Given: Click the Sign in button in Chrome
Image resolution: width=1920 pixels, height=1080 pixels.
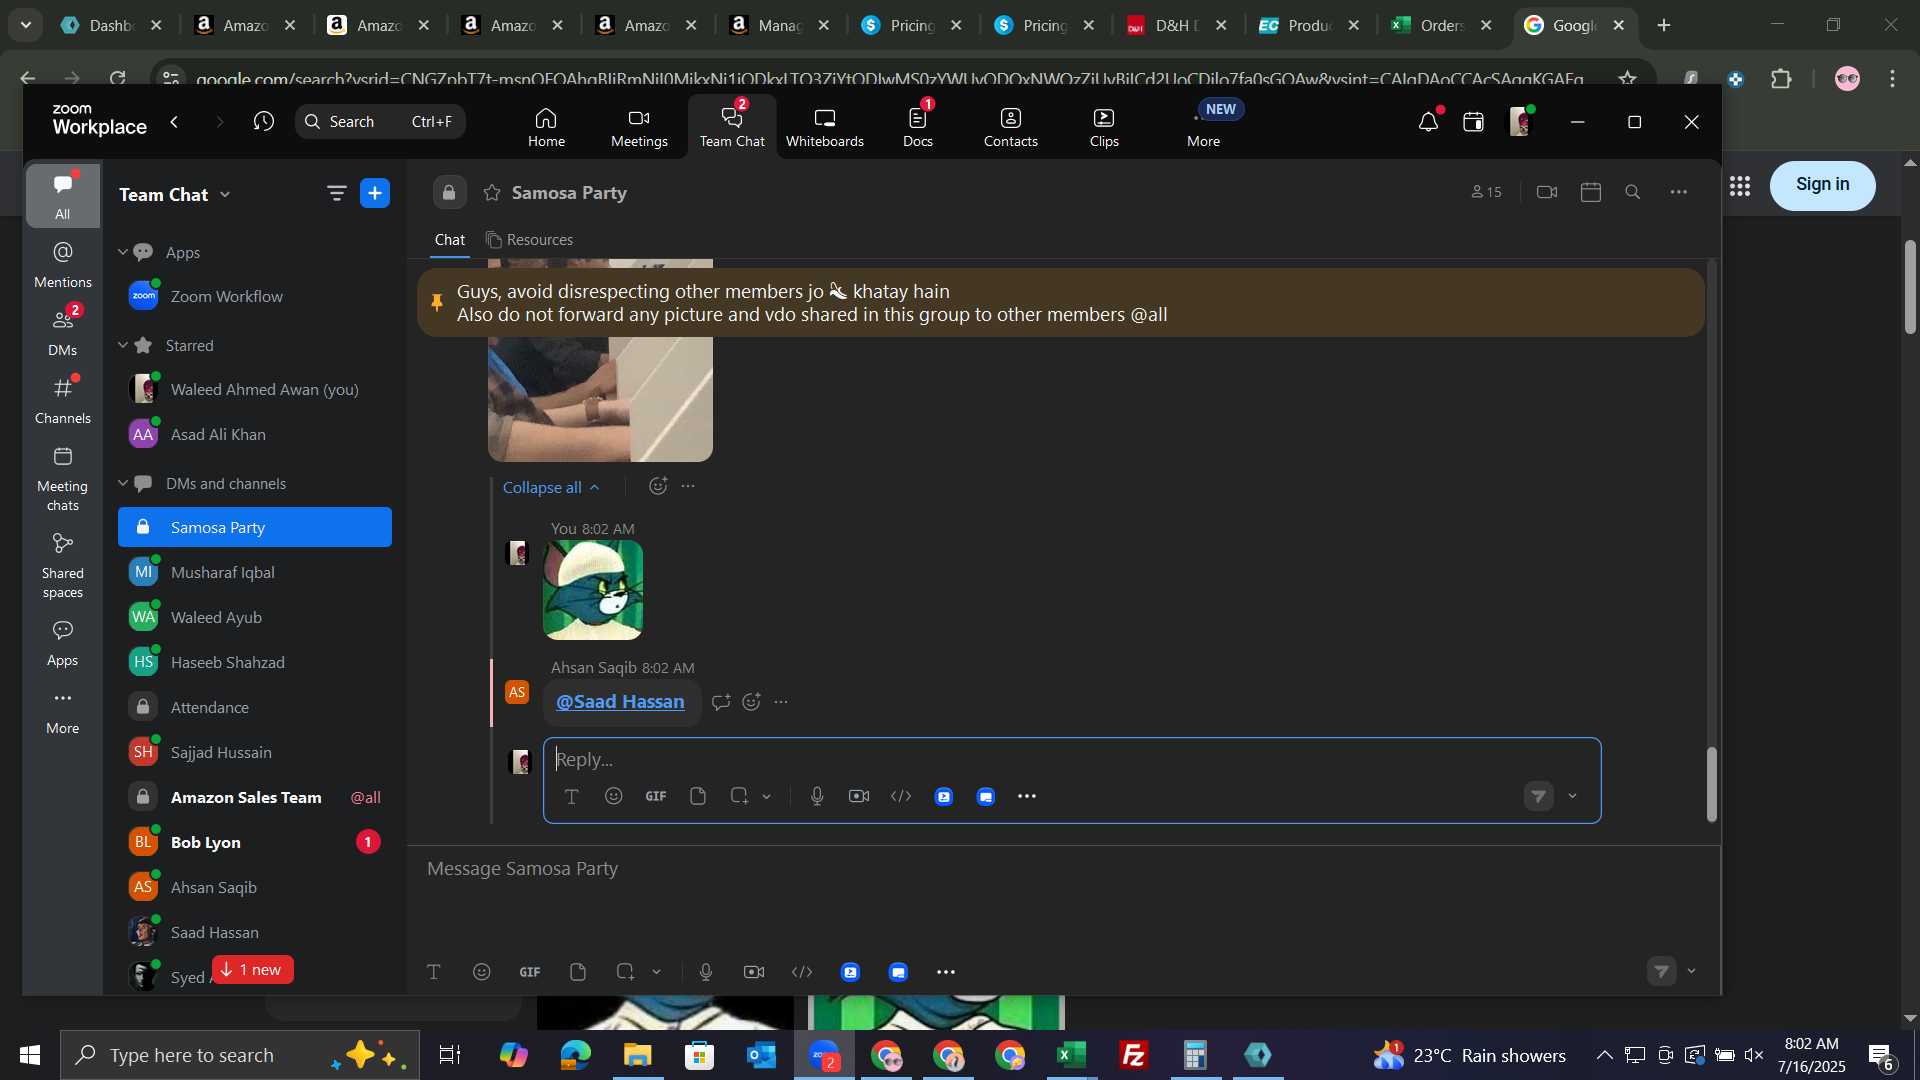Looking at the screenshot, I should [1822, 185].
